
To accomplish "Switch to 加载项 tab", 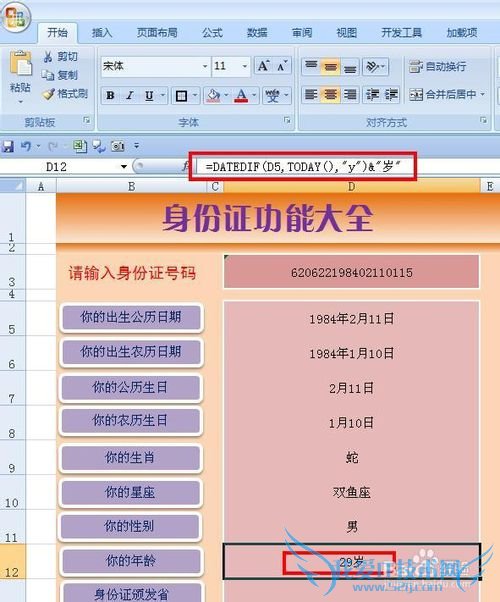I will [x=462, y=33].
